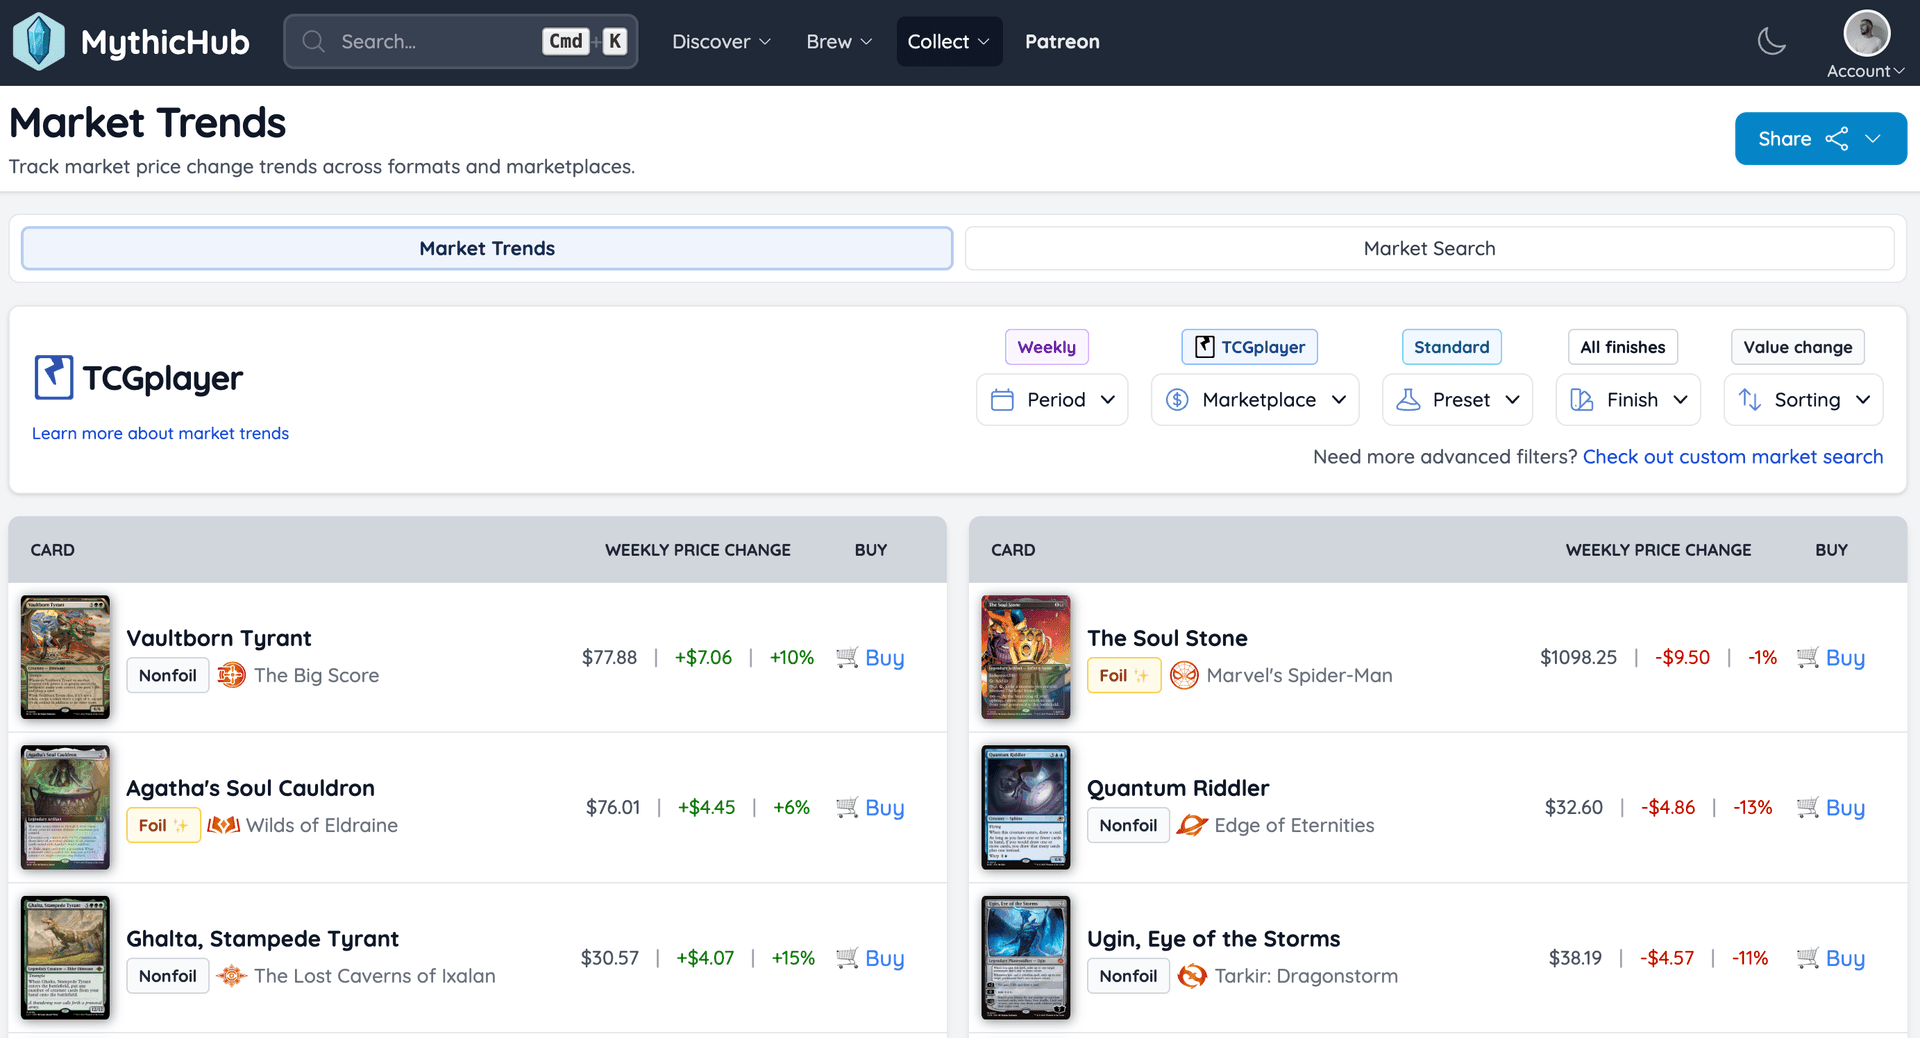Open the Marketplace dropdown
This screenshot has width=1920, height=1038.
point(1254,399)
